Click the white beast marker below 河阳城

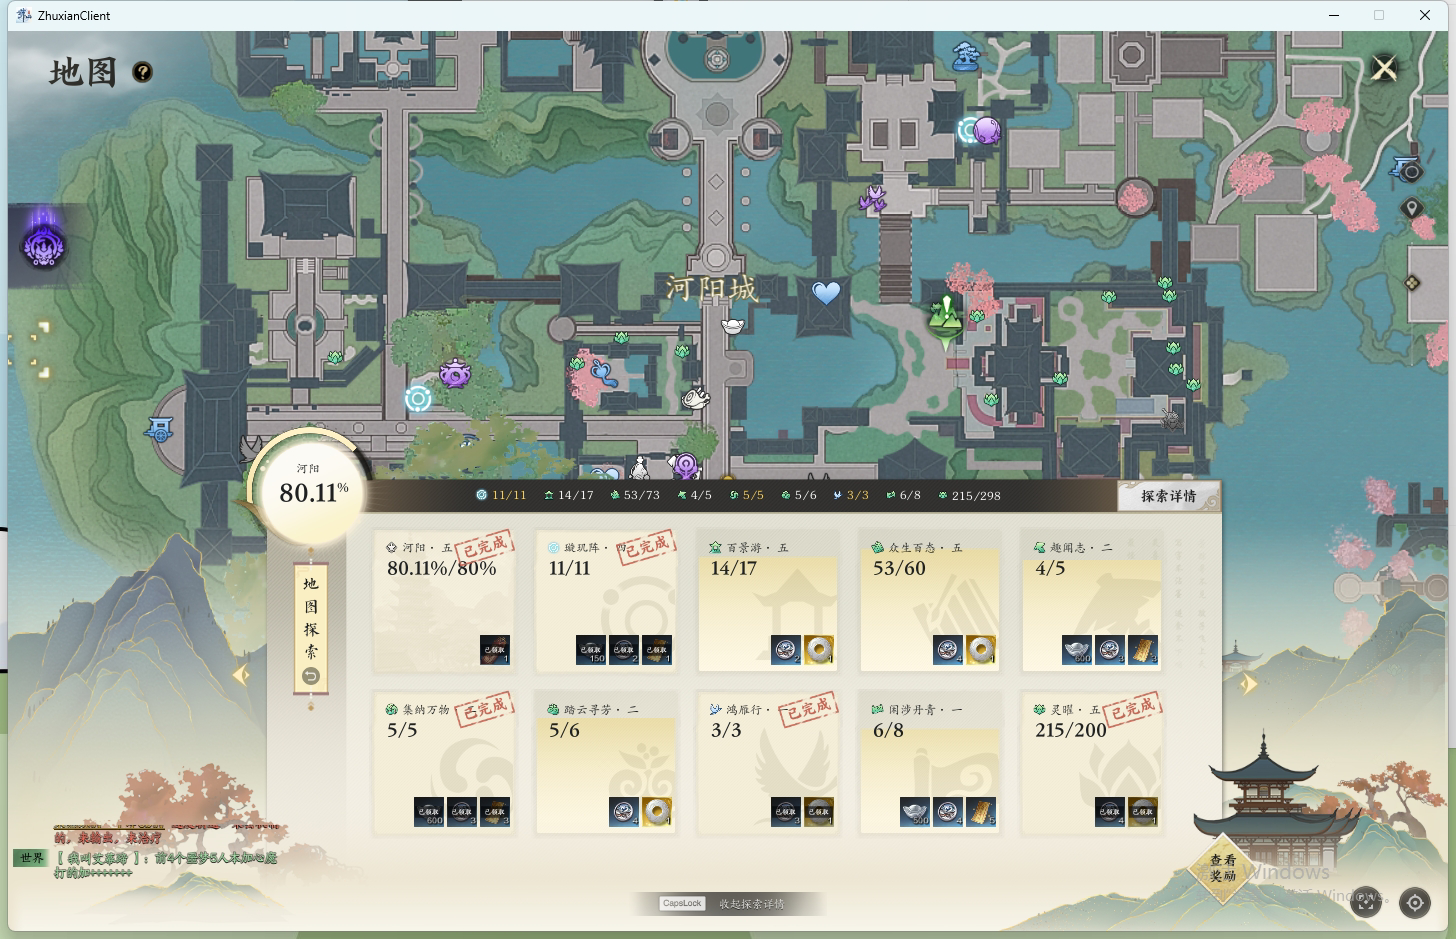pos(695,399)
